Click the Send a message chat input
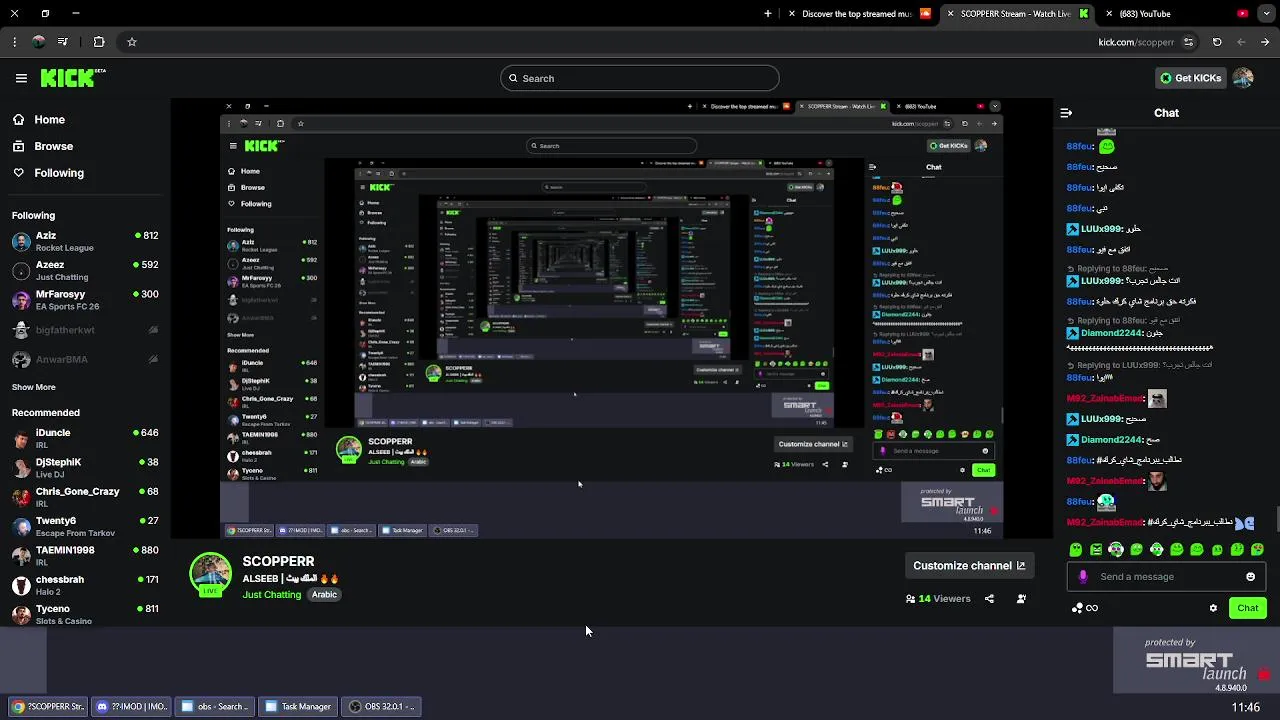1280x720 pixels. point(1165,577)
